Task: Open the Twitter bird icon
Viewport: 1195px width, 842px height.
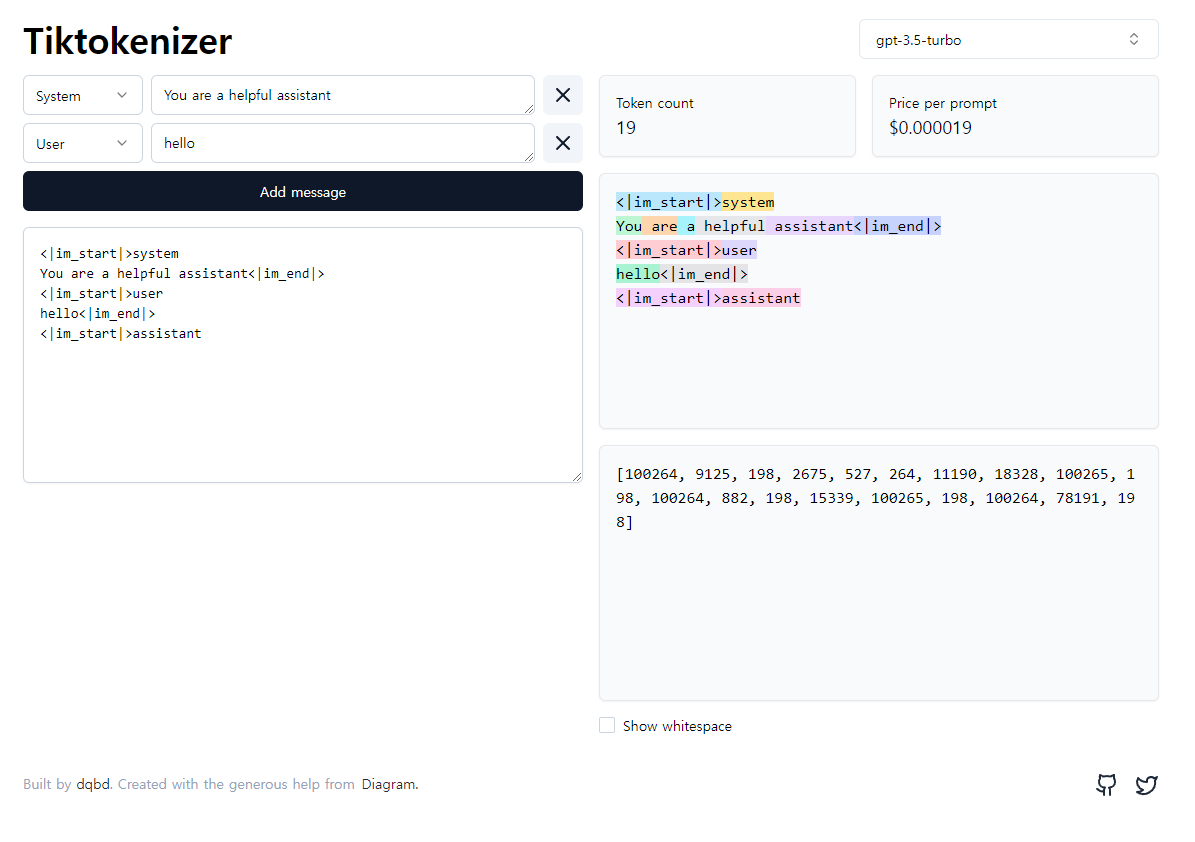Action: pyautogui.click(x=1146, y=785)
